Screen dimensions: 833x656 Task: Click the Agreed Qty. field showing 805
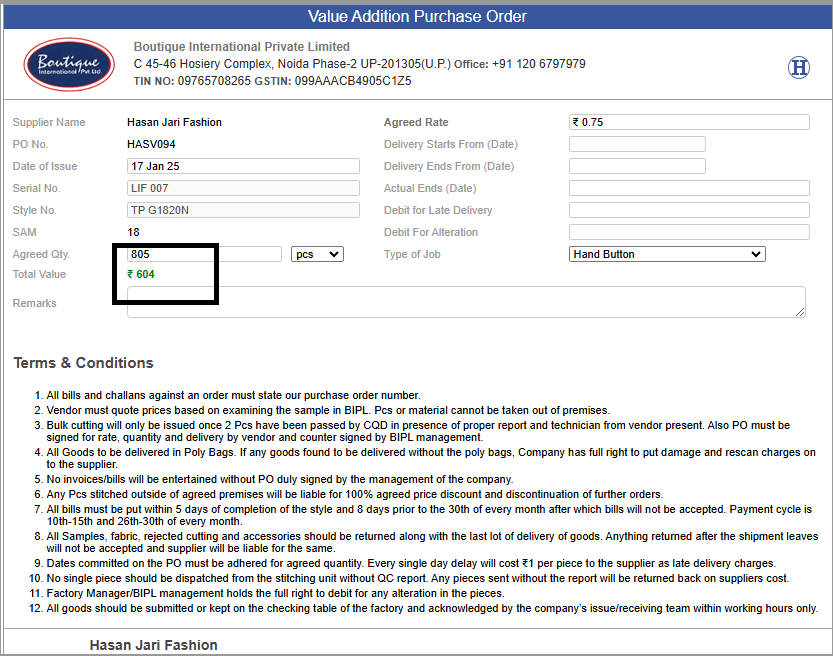tap(205, 254)
